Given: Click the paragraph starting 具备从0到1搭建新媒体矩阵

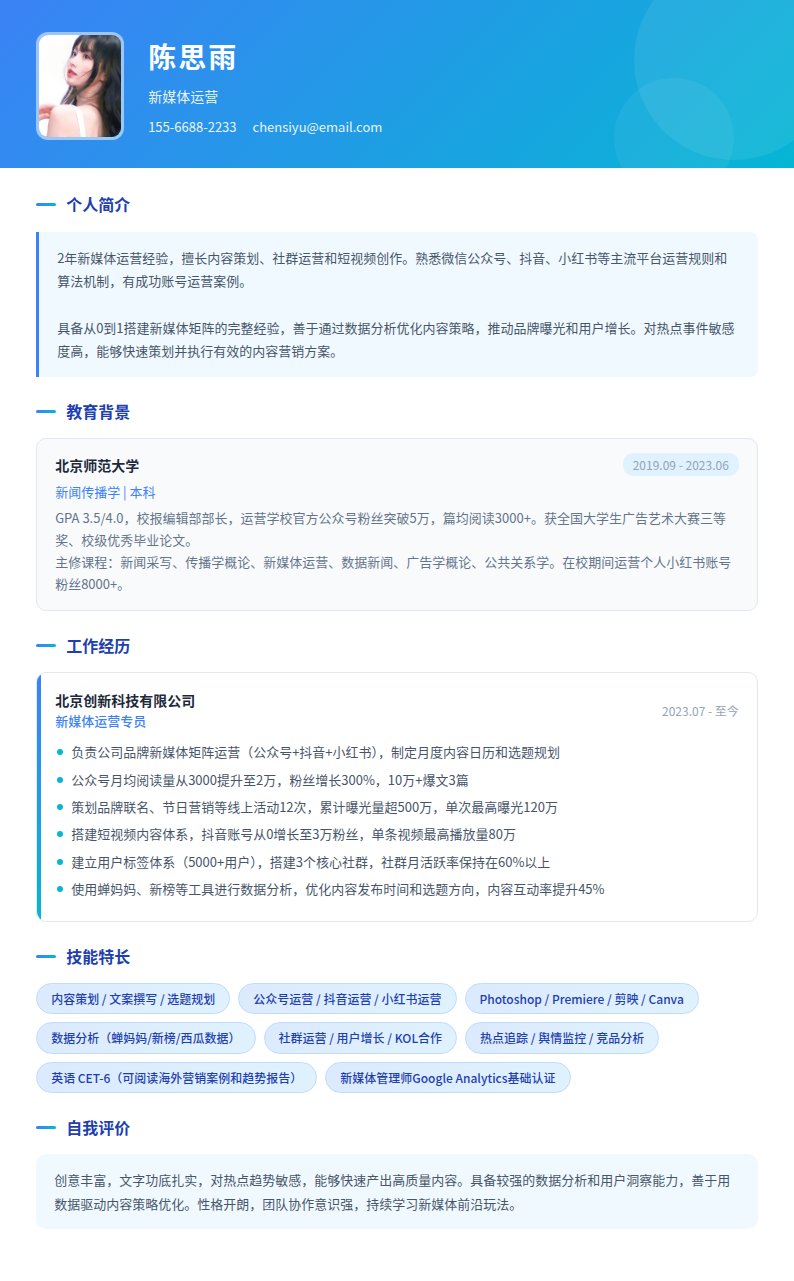Looking at the screenshot, I should tap(397, 340).
